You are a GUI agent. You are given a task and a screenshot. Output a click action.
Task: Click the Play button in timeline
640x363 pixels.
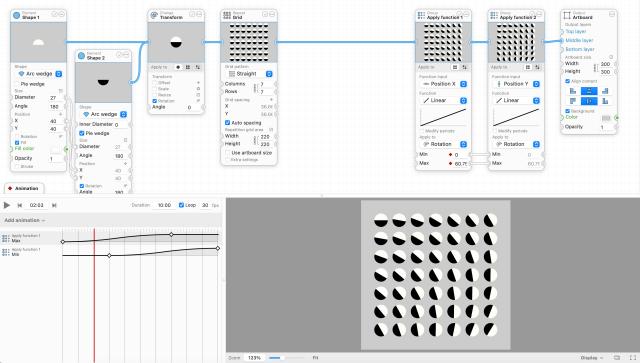coord(7,205)
